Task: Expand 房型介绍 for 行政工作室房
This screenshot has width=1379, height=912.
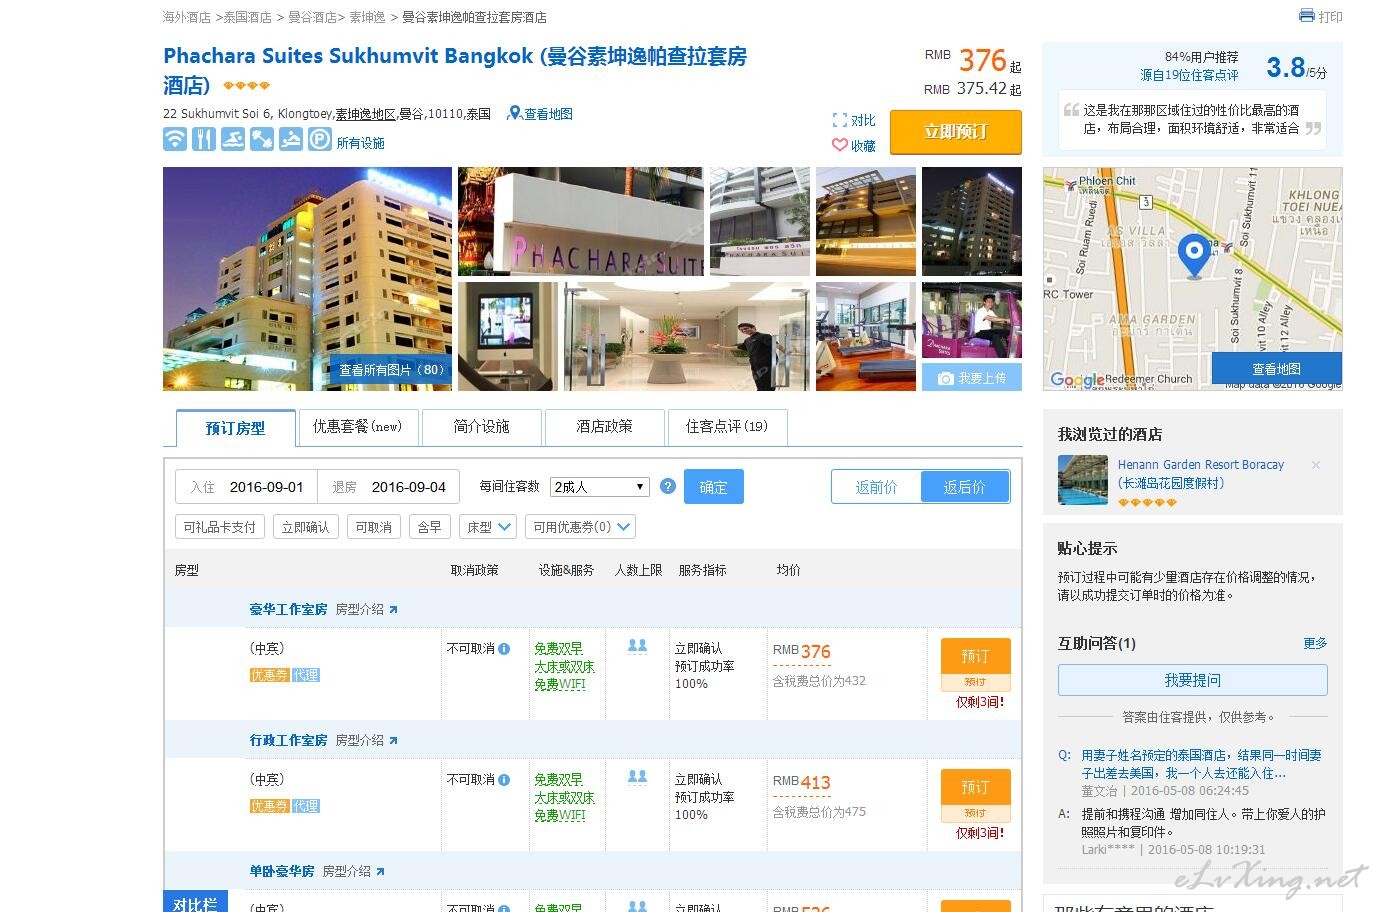Action: click(x=366, y=740)
